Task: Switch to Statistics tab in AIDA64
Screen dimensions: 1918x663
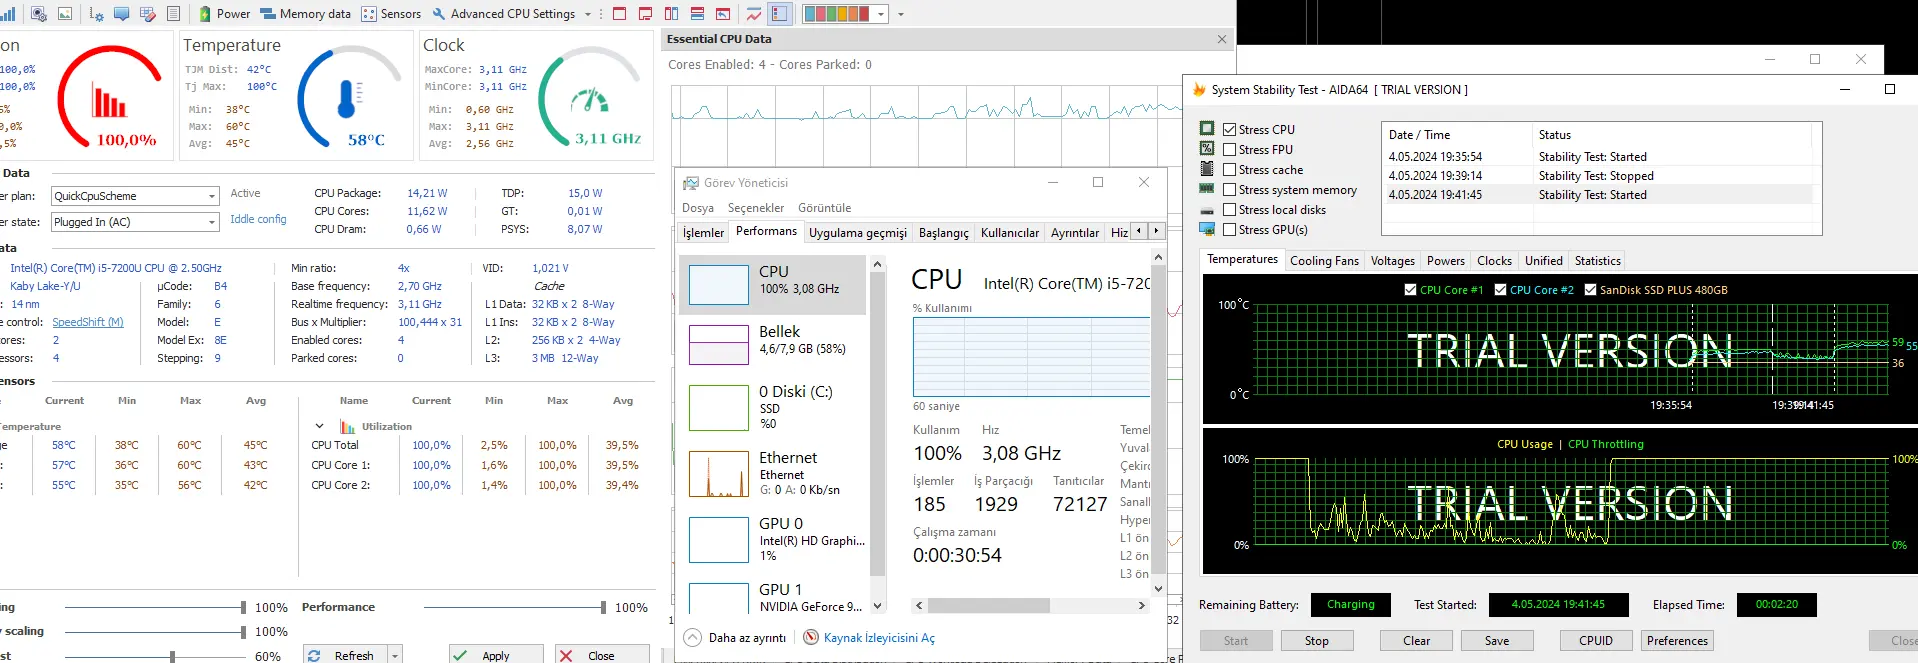Action: 1597,260
